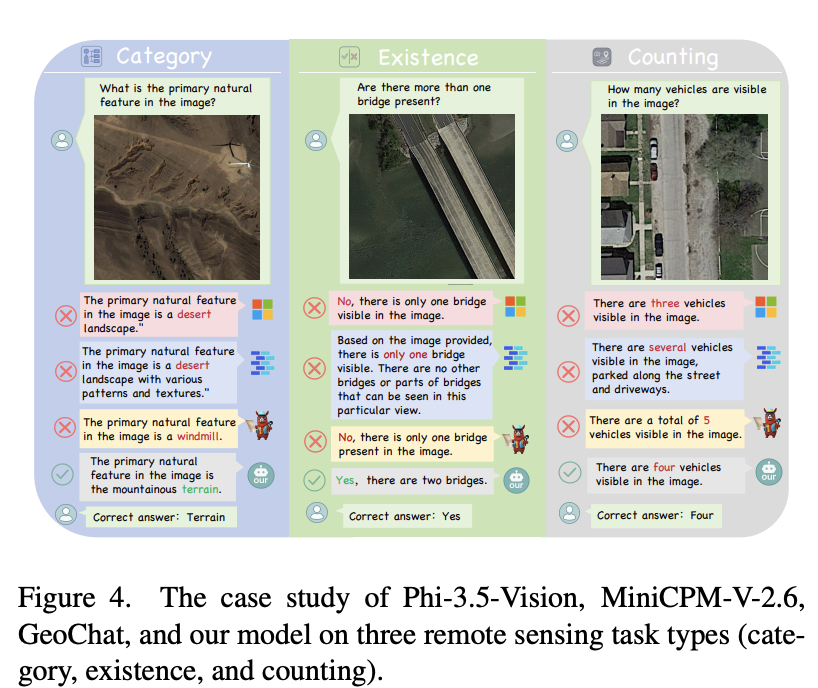The width and height of the screenshot is (818, 688).
Task: Click the 'Correct answer: Four' label
Action: (x=655, y=515)
